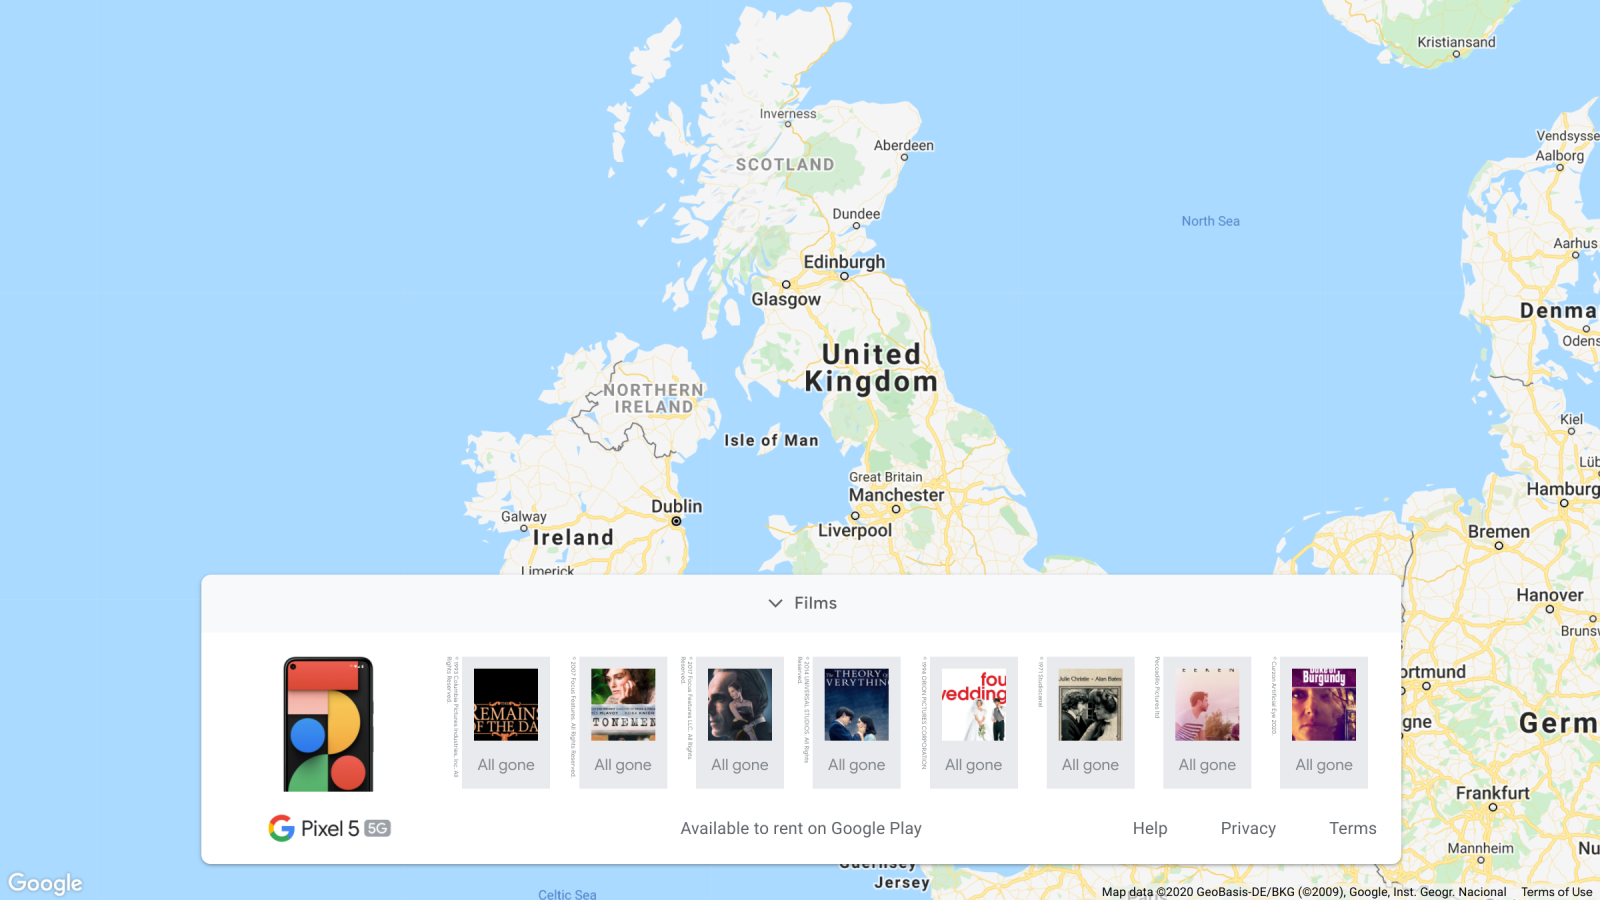Click the Google logo on map
The image size is (1600, 900).
pos(45,883)
